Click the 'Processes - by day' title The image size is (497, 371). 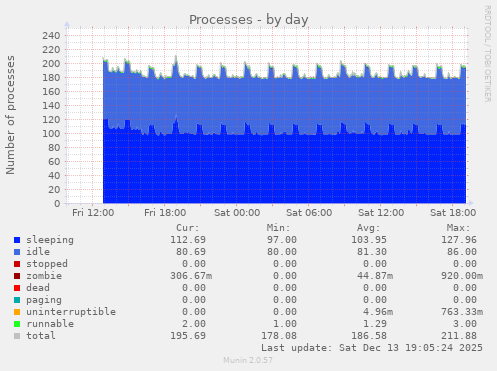[249, 20]
